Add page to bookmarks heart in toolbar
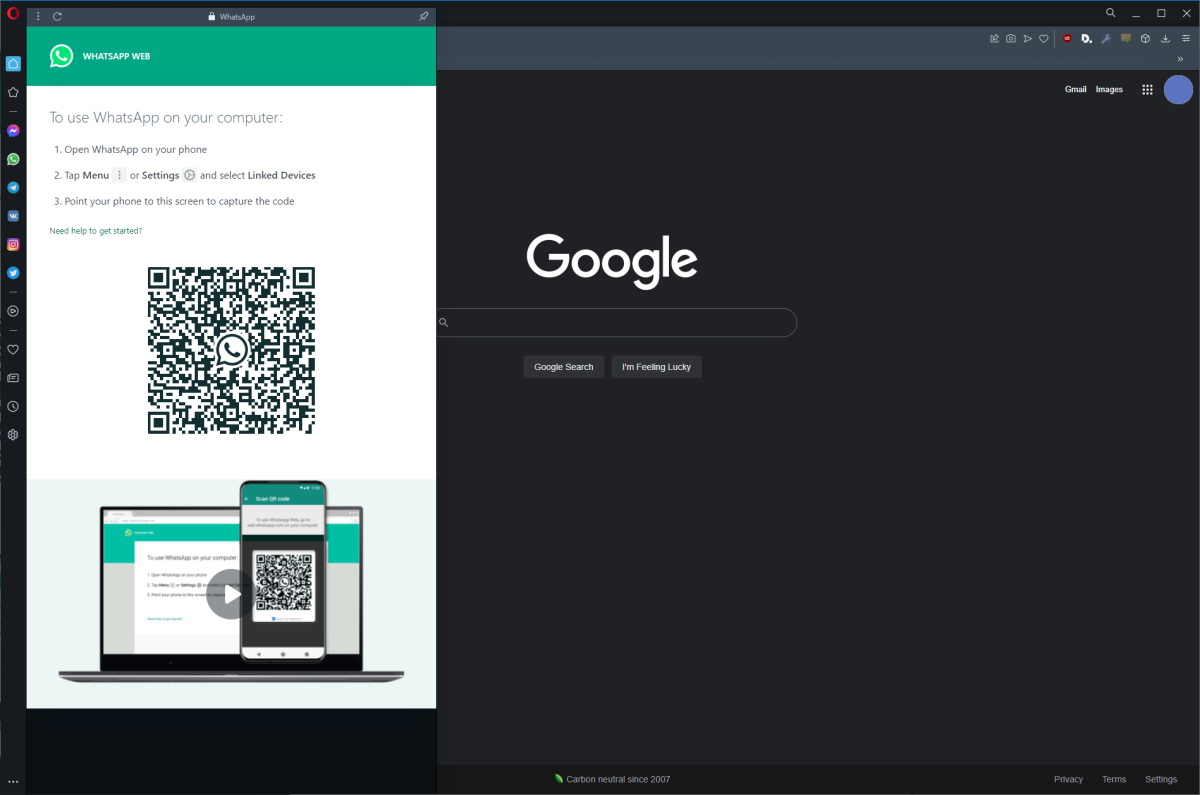The height and width of the screenshot is (795, 1200). tap(1043, 38)
